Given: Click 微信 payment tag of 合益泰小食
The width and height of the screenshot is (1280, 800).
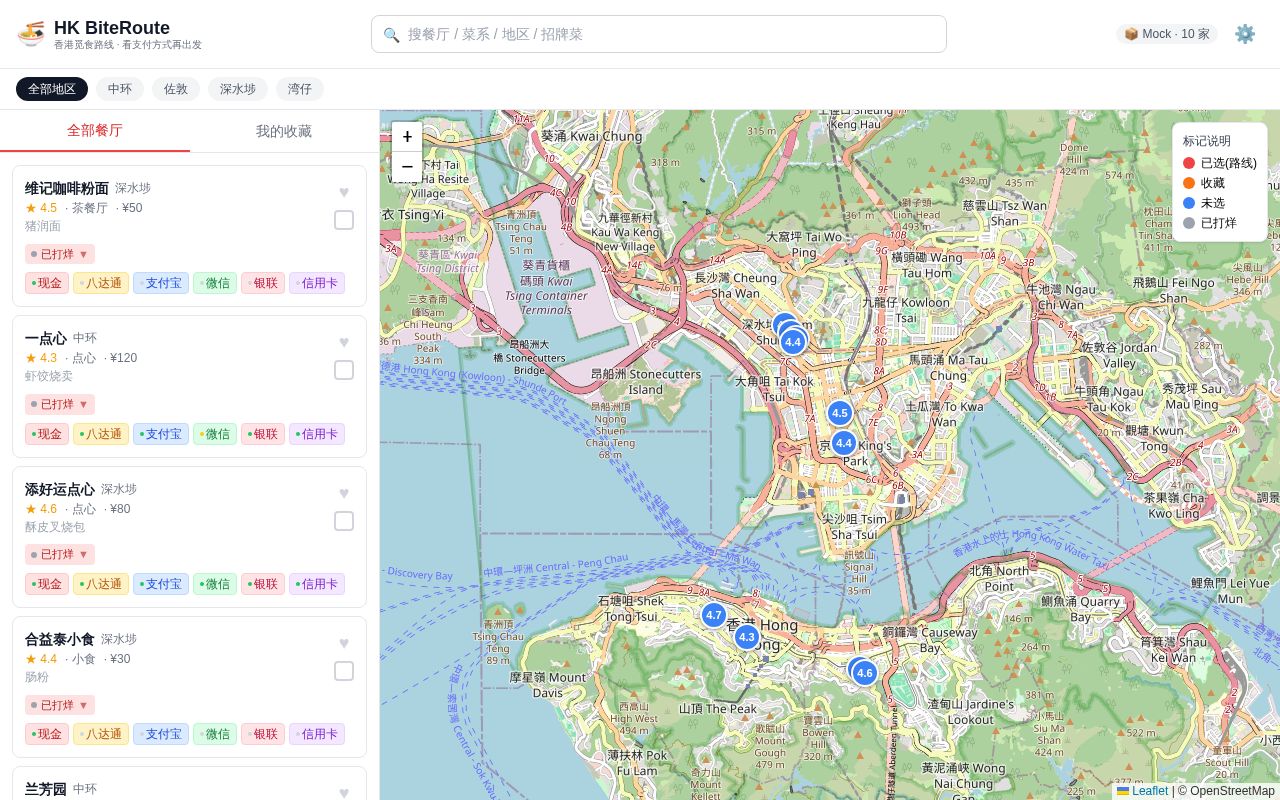Looking at the screenshot, I should (x=215, y=734).
